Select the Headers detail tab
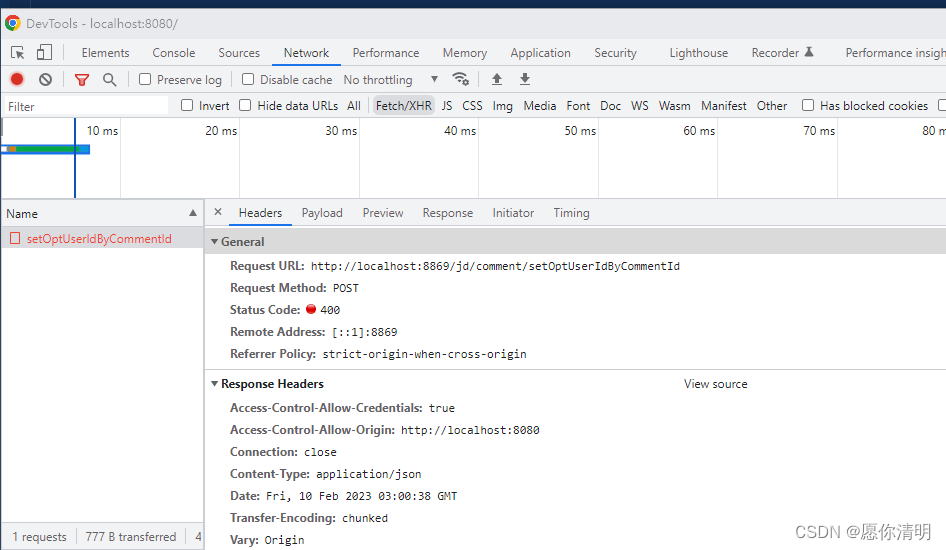The width and height of the screenshot is (946, 550). pyautogui.click(x=260, y=213)
